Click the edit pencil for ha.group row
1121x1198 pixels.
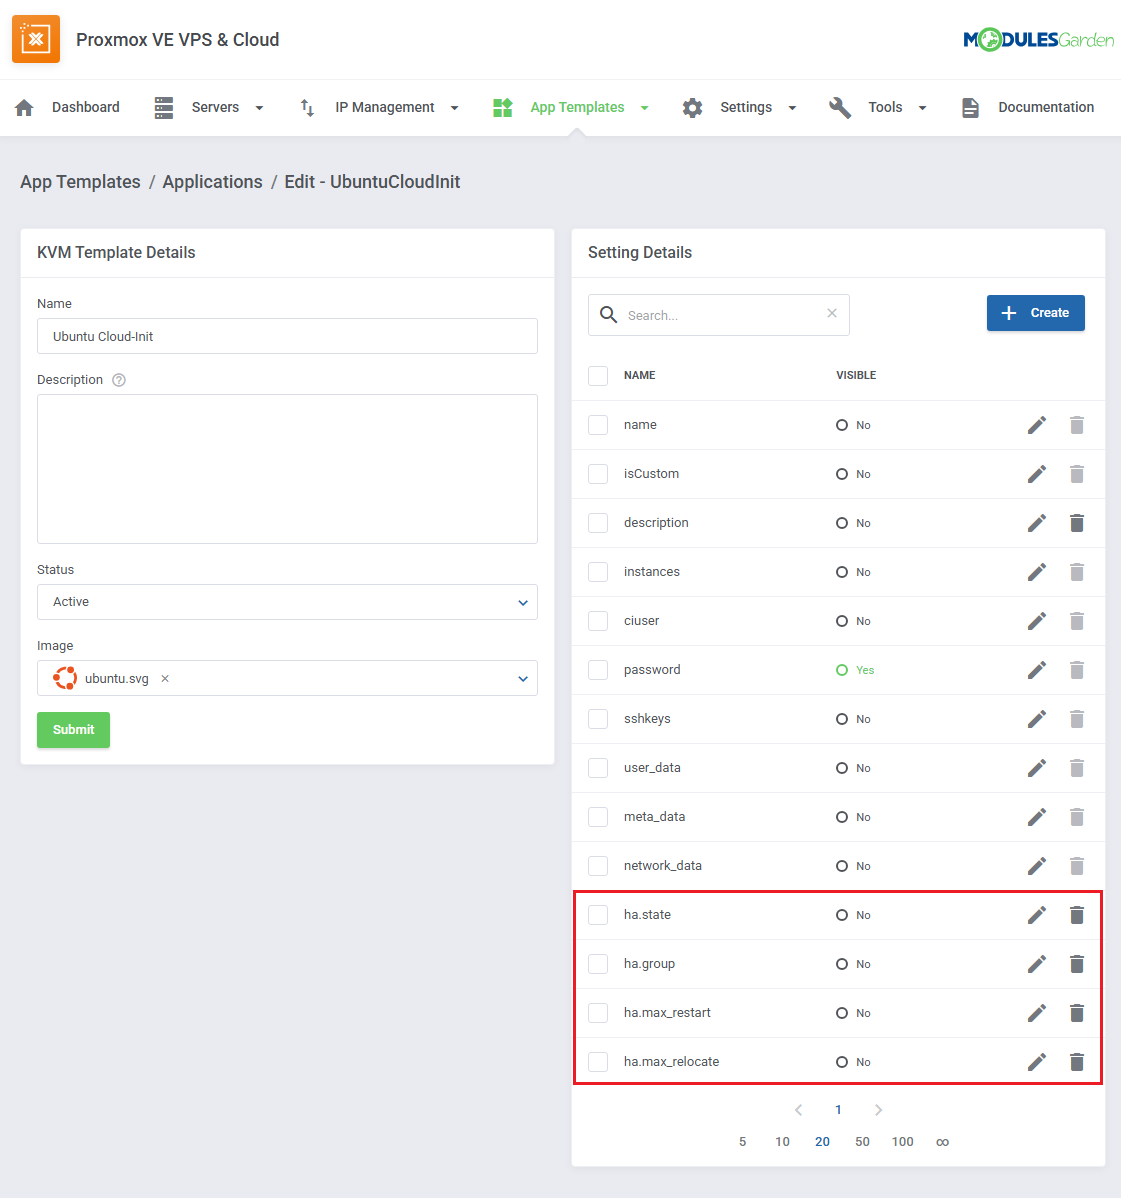pyautogui.click(x=1036, y=964)
